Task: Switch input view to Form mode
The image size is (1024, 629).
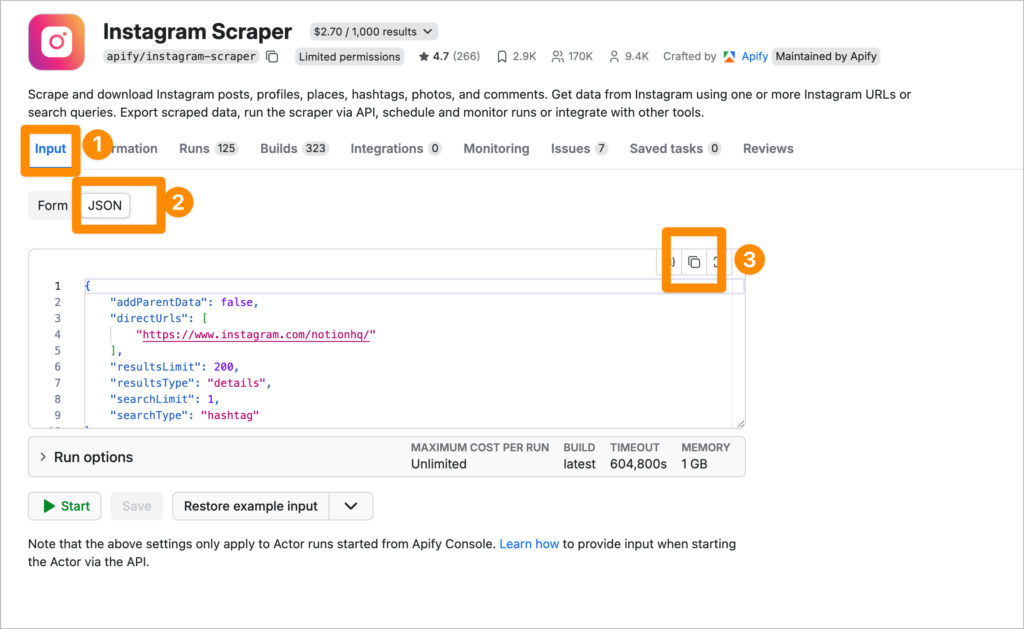Action: [52, 205]
